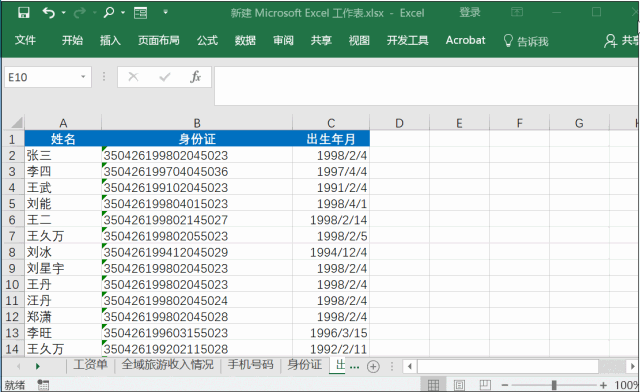Switch to the 工资单 sheet tab
This screenshot has width=640, height=392.
coord(90,364)
